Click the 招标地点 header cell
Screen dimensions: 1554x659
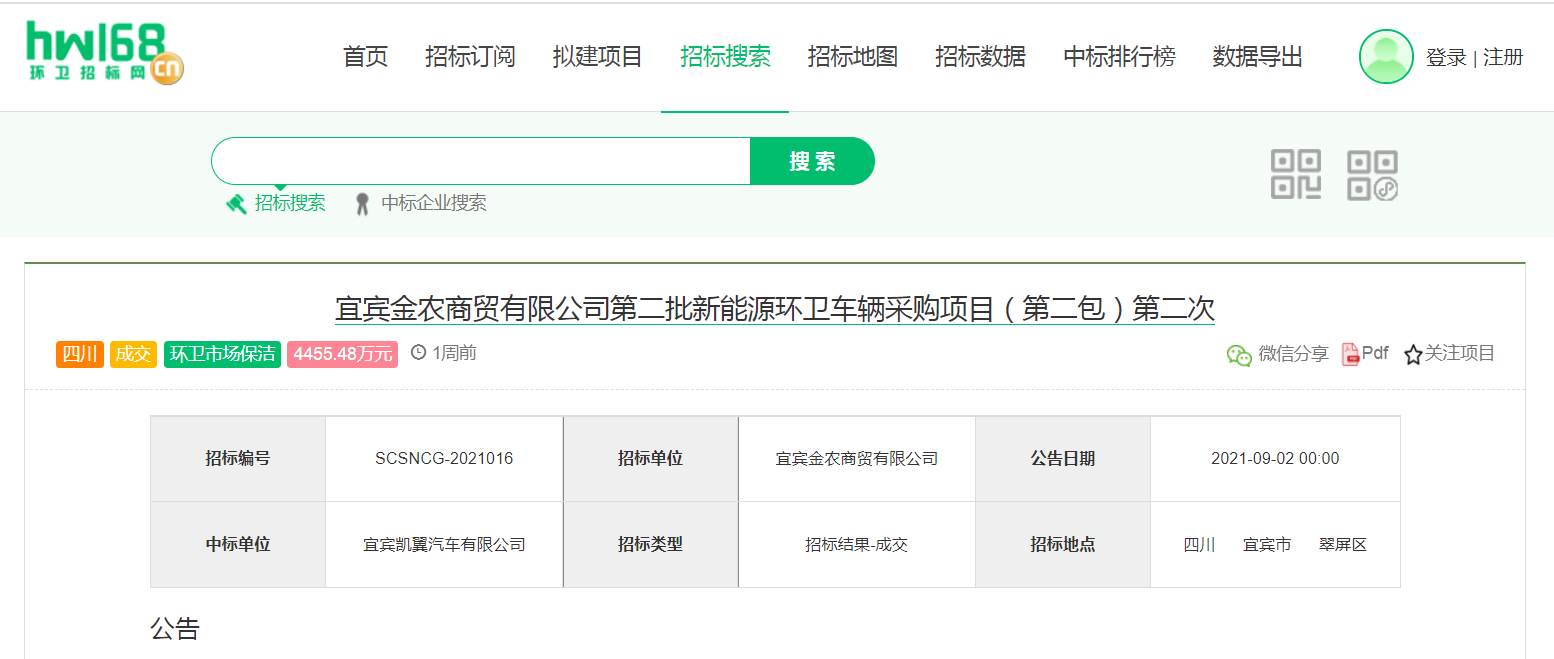pos(1063,545)
